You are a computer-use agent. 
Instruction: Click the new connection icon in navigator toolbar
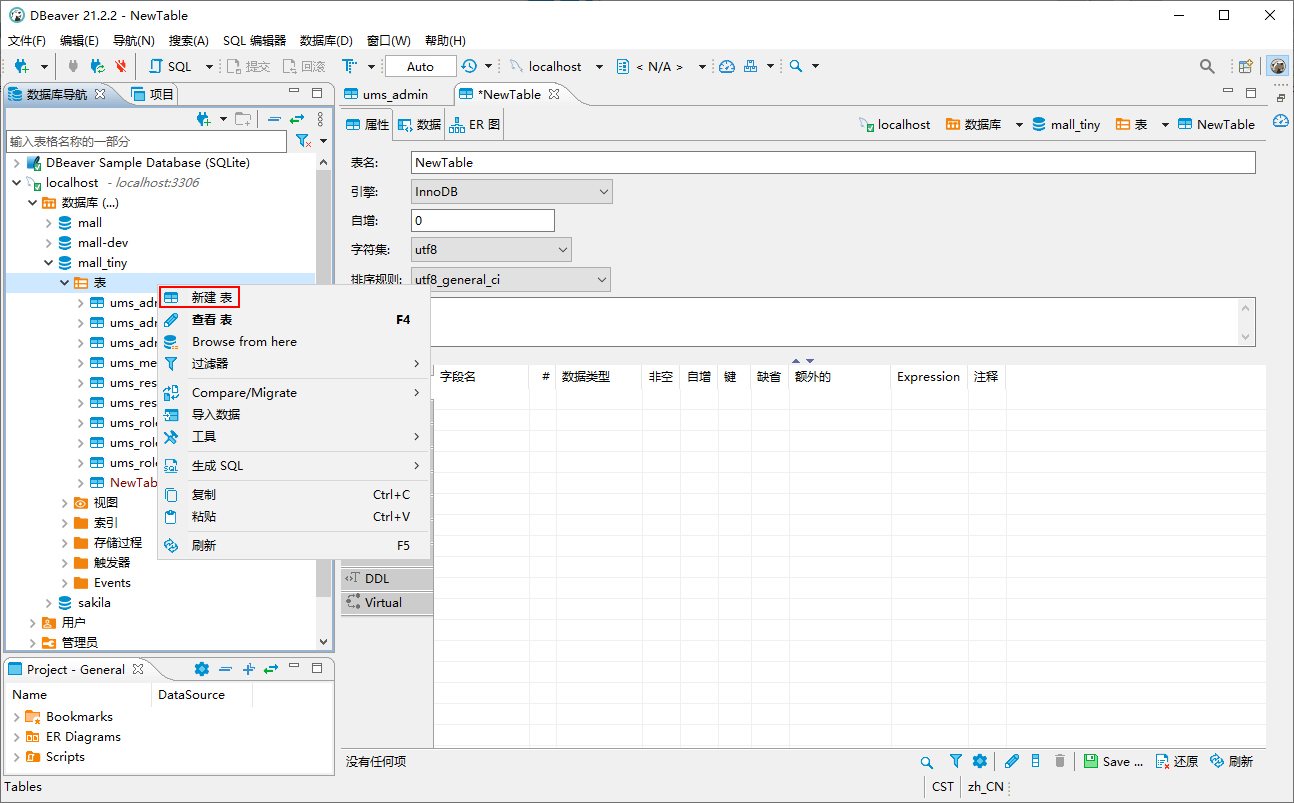click(x=204, y=119)
